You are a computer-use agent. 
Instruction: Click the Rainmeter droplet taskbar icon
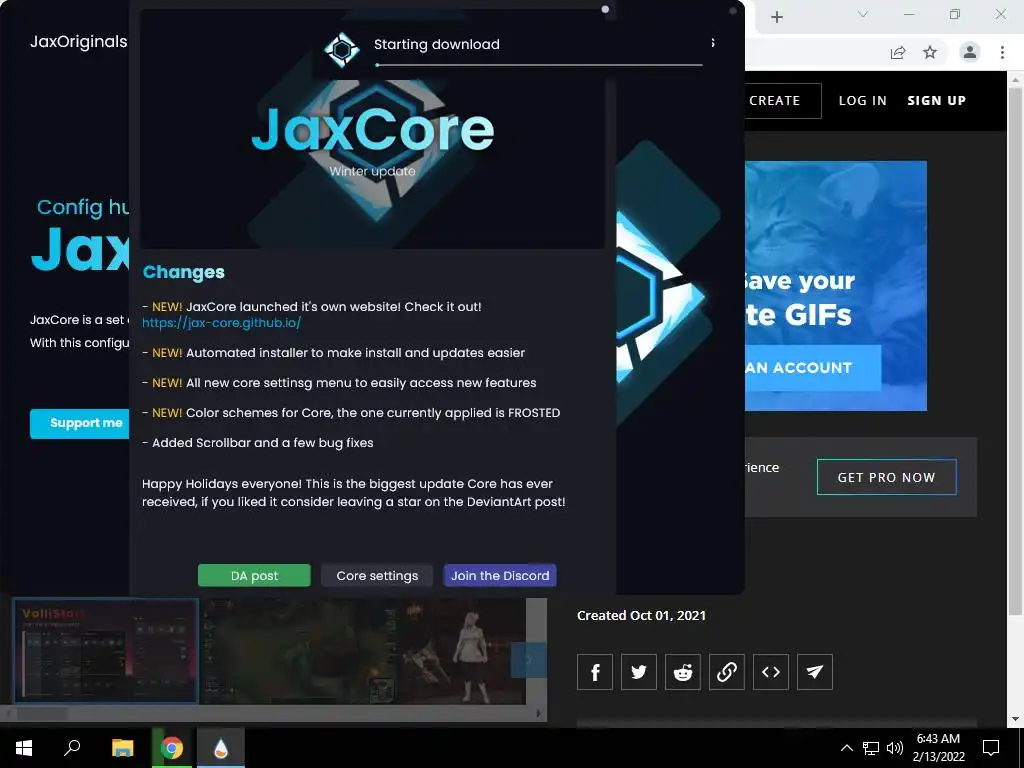click(x=221, y=748)
